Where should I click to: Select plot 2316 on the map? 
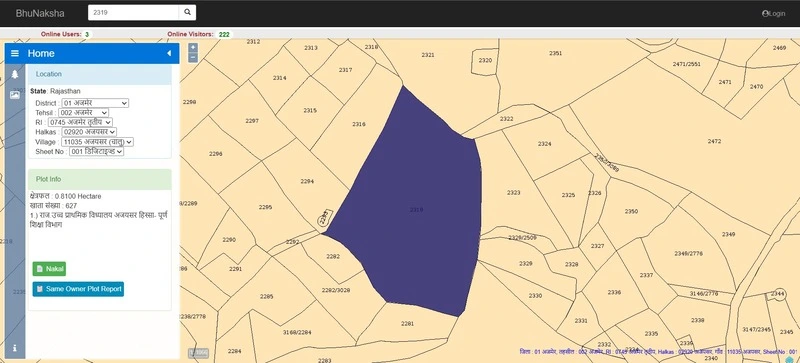[359, 124]
